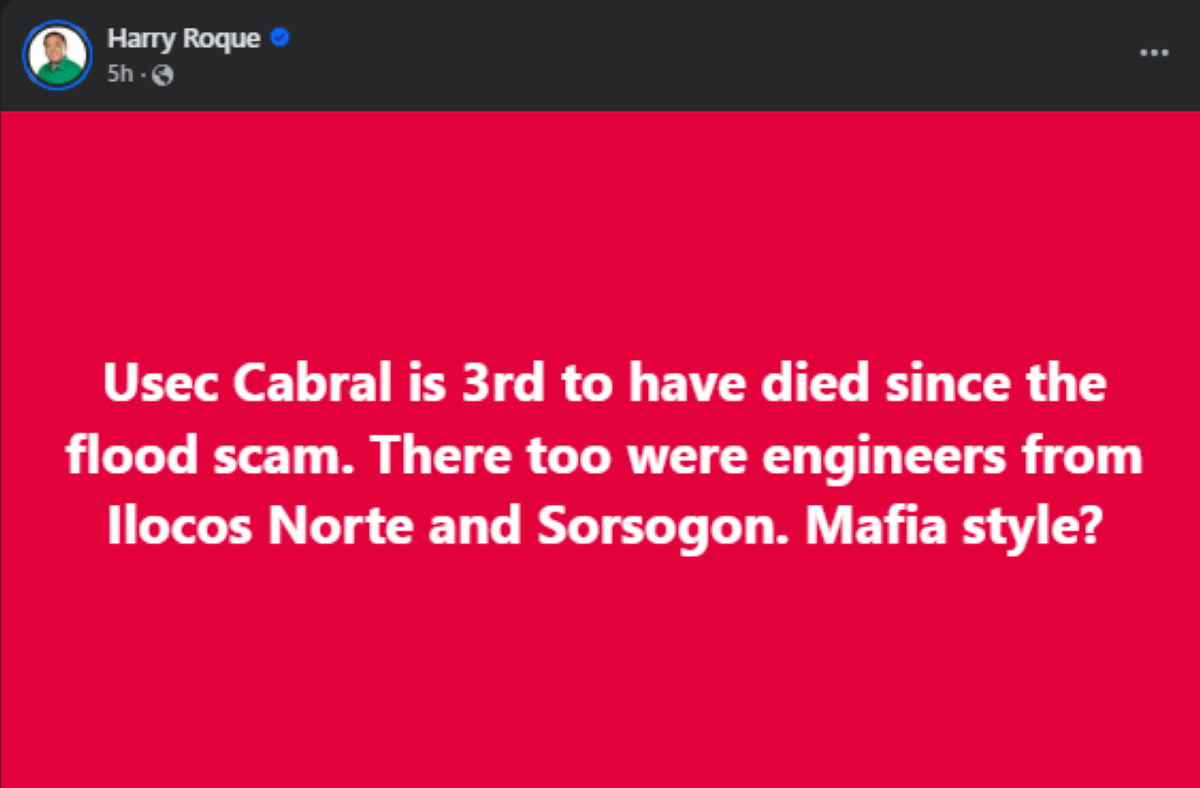Open the Harry Roque profile name link
Viewport: 1200px width, 788px height.
[185, 39]
